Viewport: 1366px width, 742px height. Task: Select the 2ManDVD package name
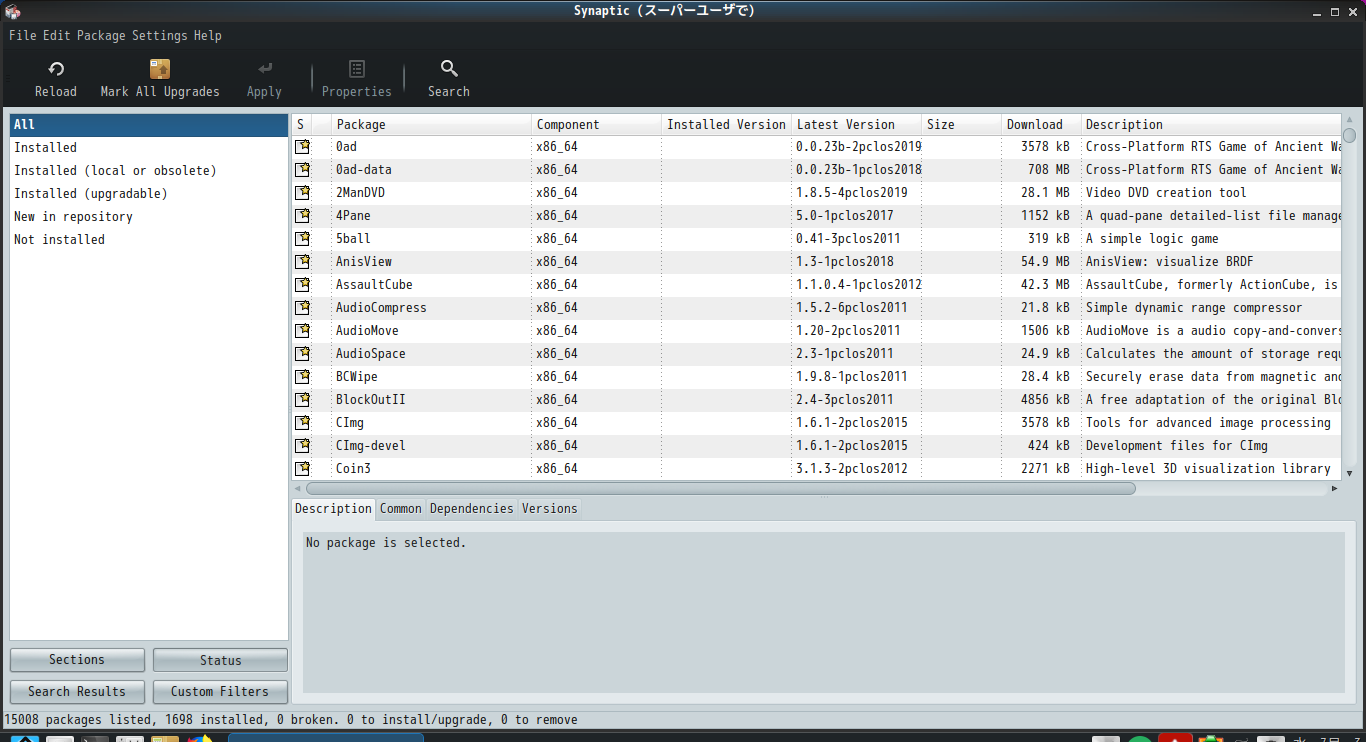click(x=360, y=192)
